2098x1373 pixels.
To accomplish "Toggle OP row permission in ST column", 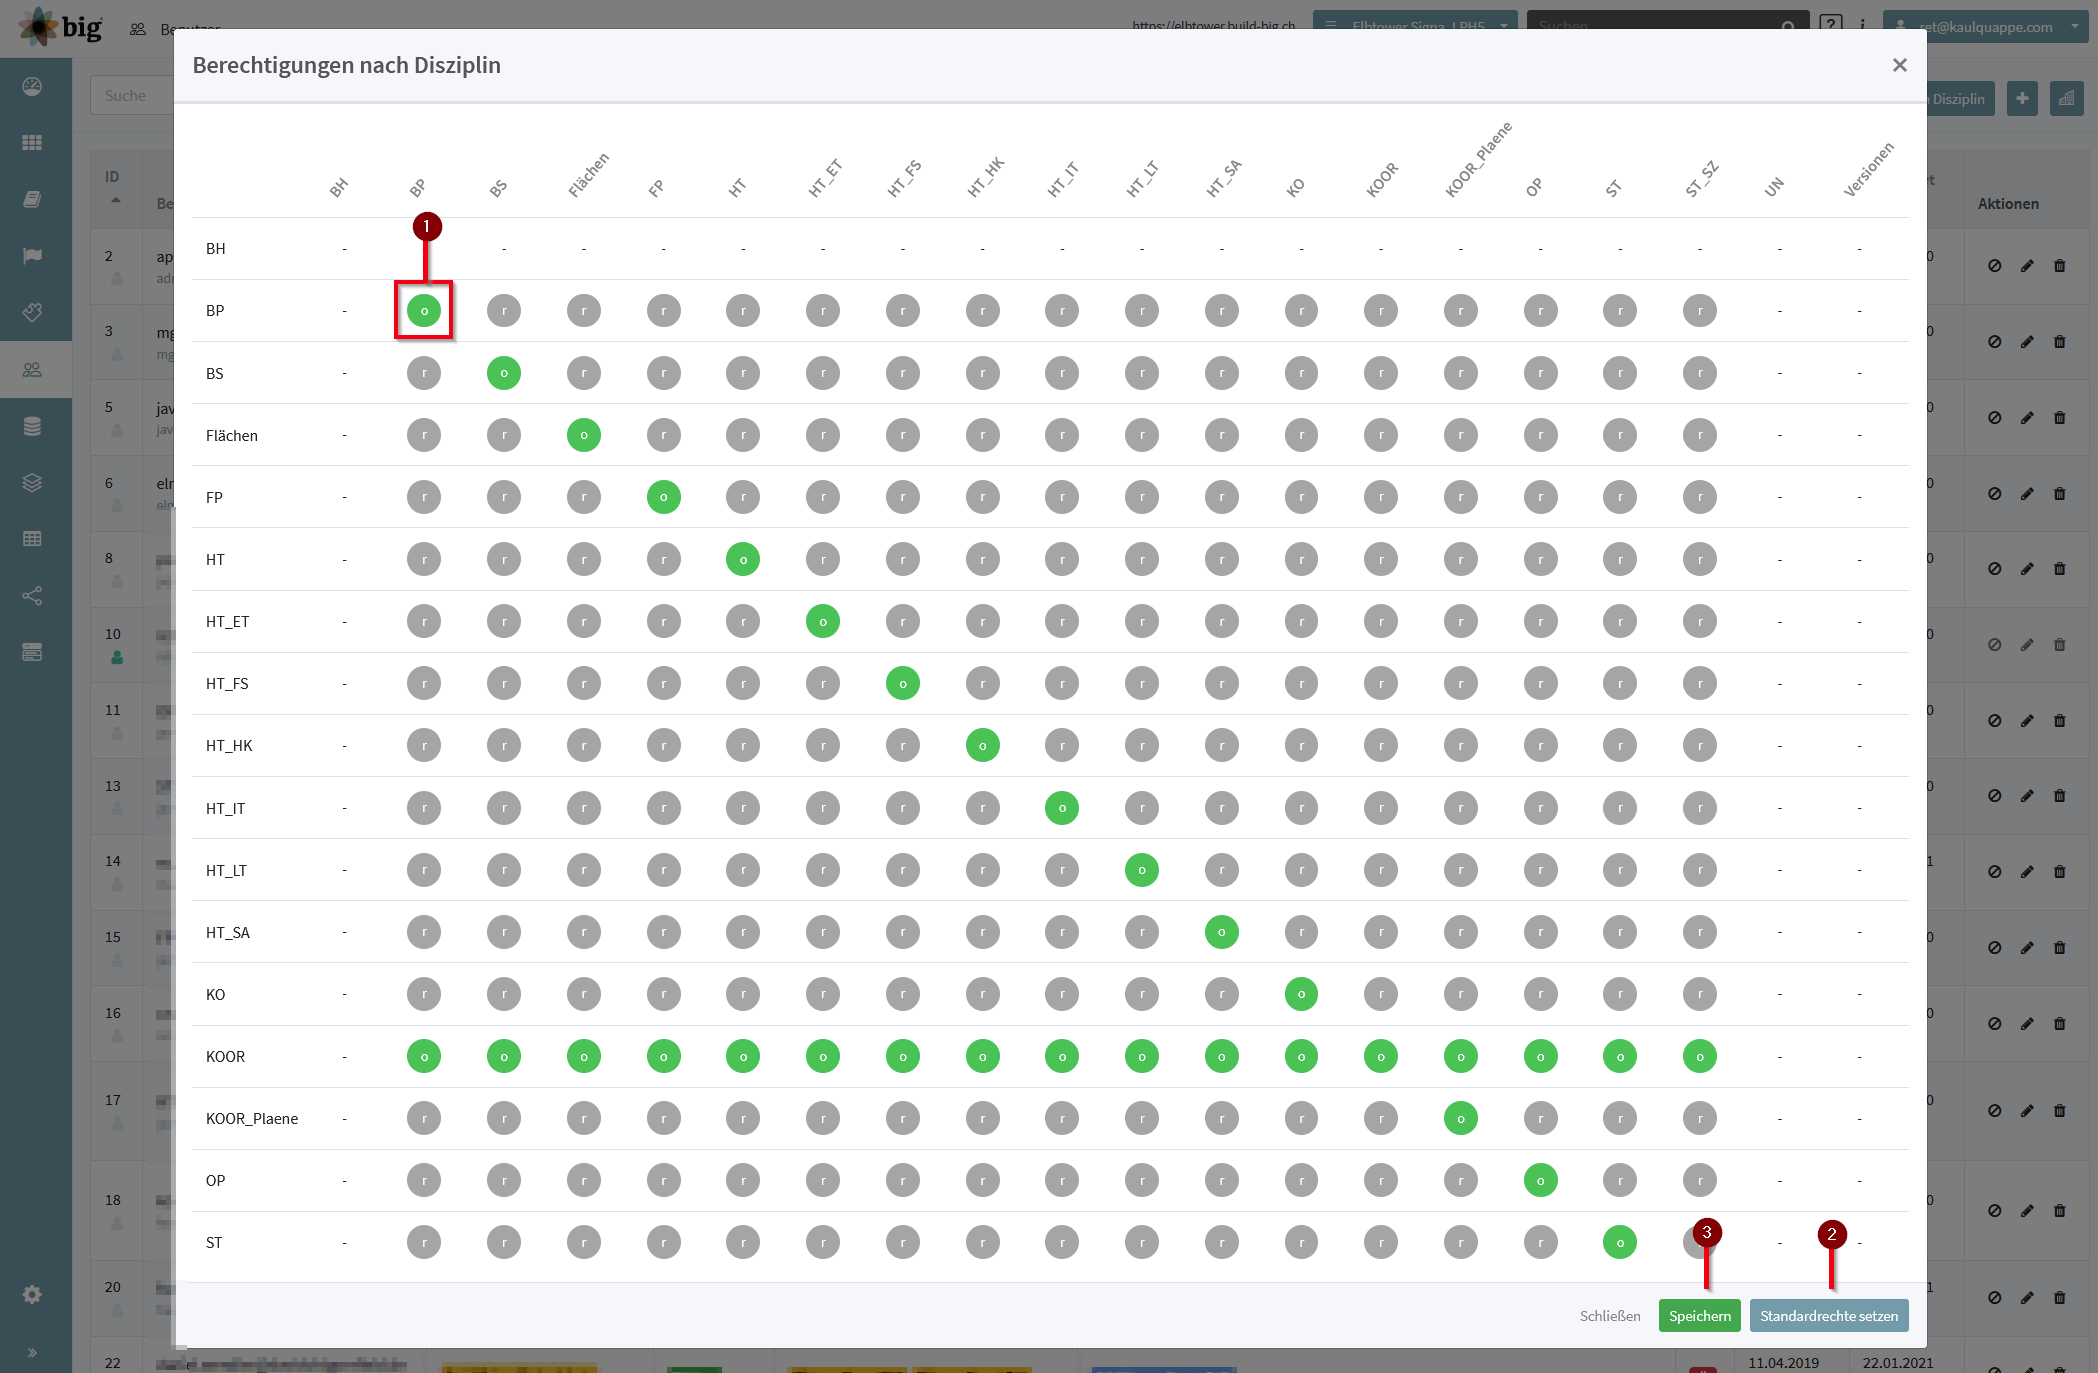I will [x=1620, y=1181].
